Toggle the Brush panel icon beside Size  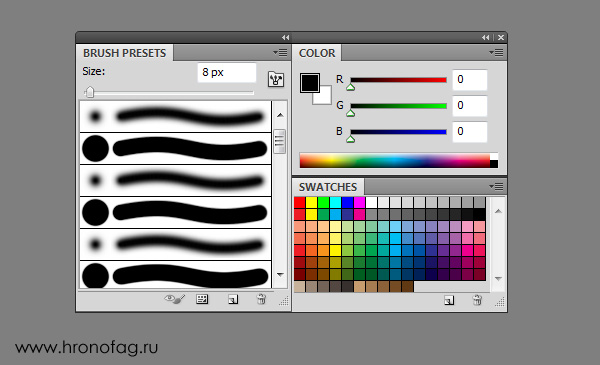pos(276,79)
